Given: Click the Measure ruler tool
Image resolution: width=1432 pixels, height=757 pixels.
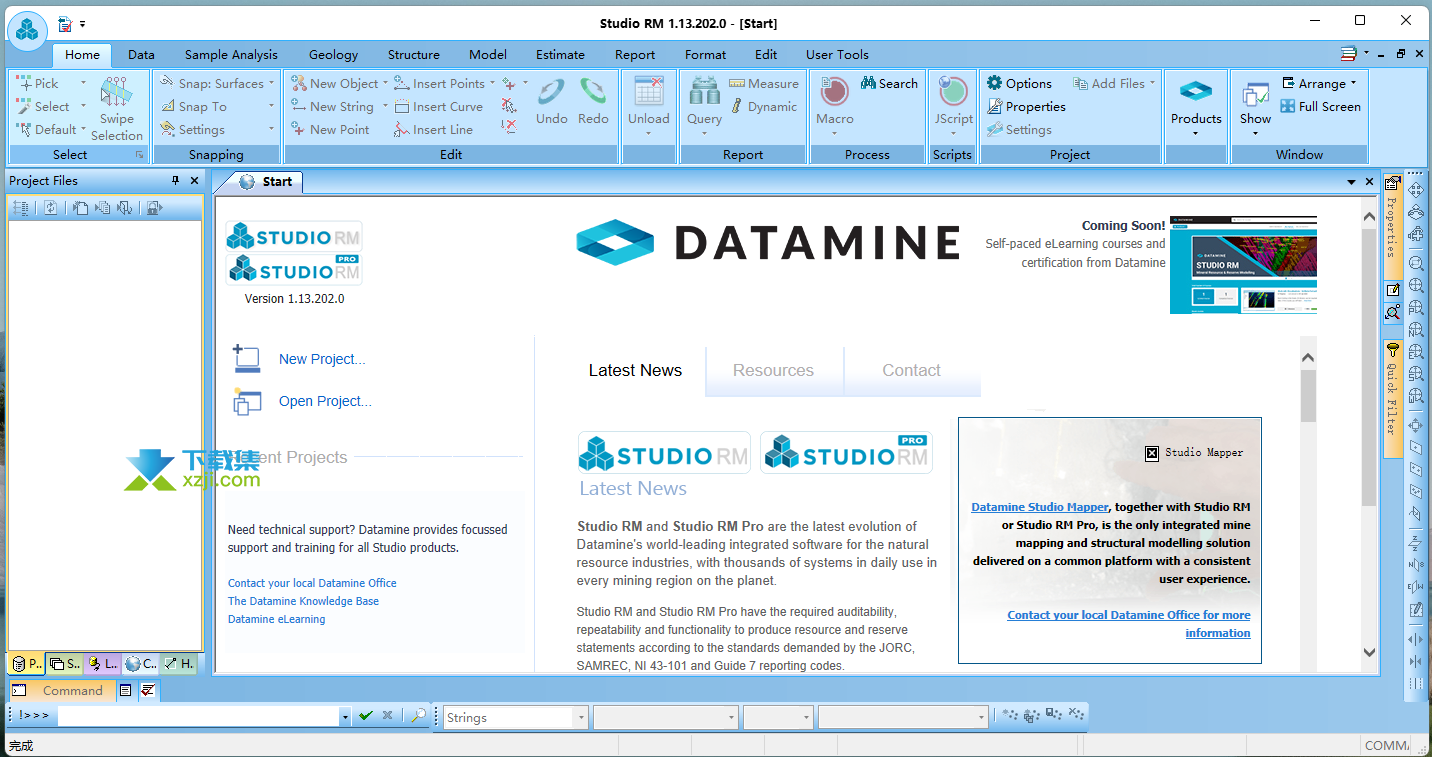Looking at the screenshot, I should [x=764, y=84].
